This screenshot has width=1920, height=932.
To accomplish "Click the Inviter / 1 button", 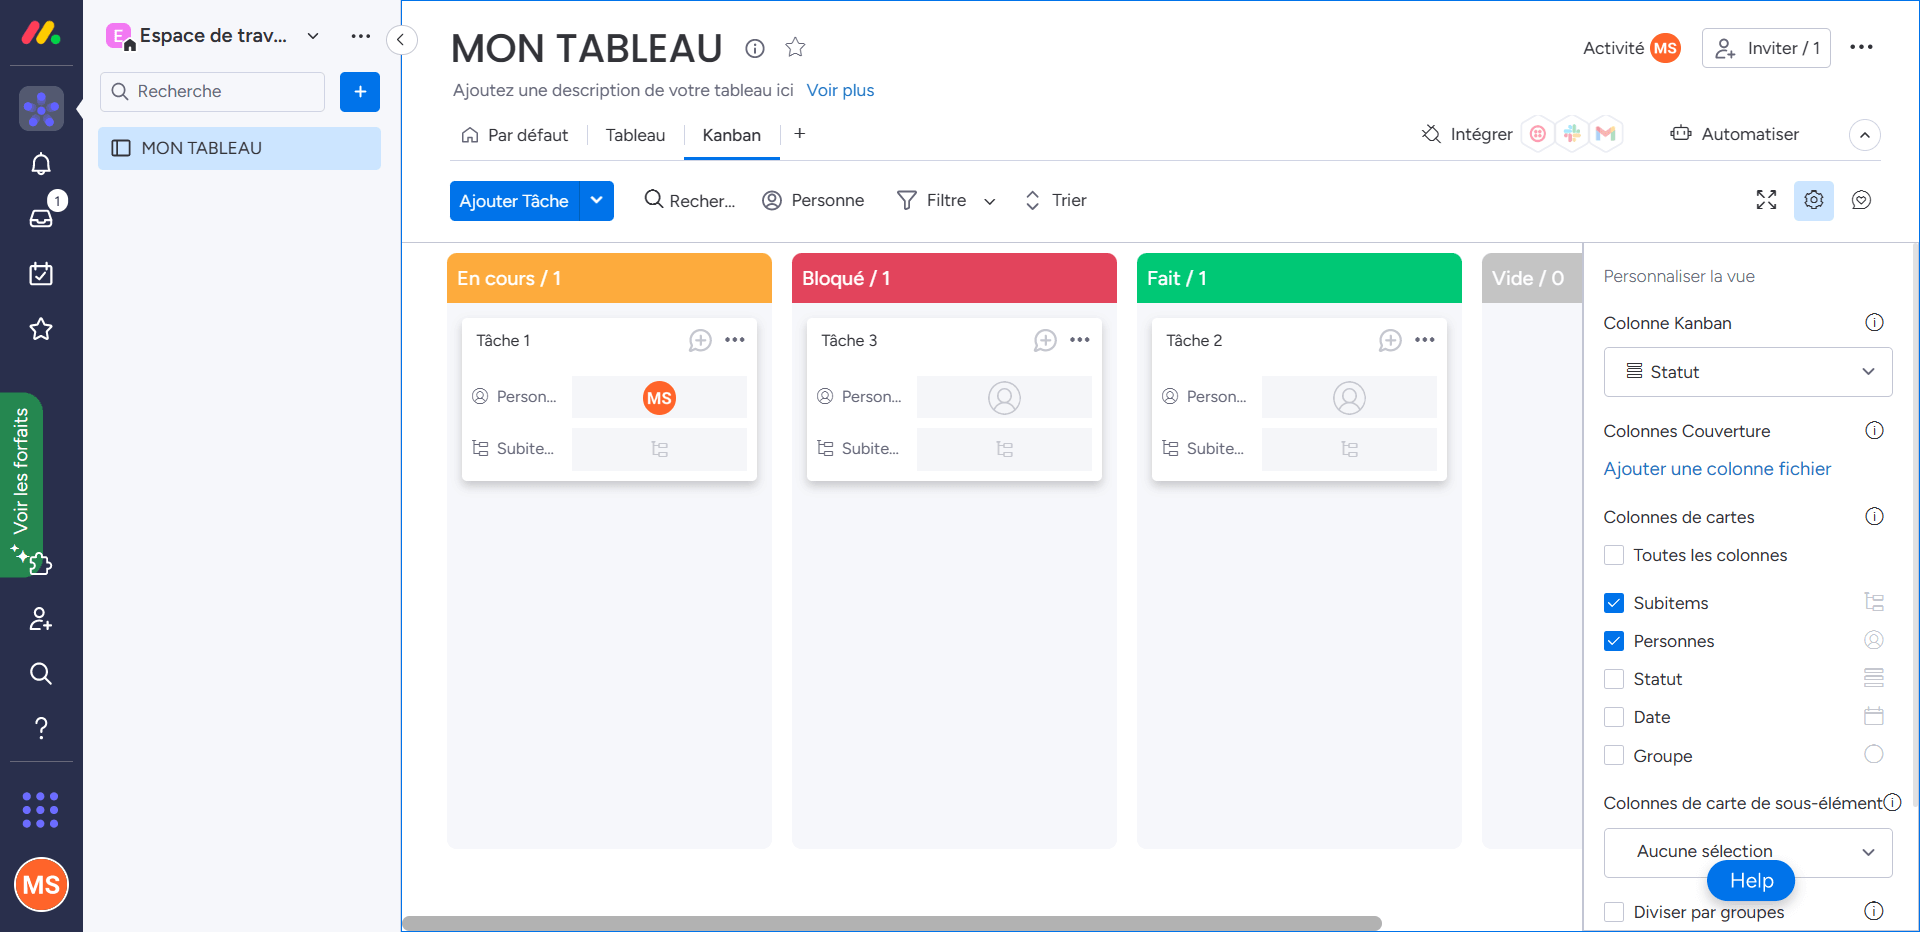I will point(1766,48).
